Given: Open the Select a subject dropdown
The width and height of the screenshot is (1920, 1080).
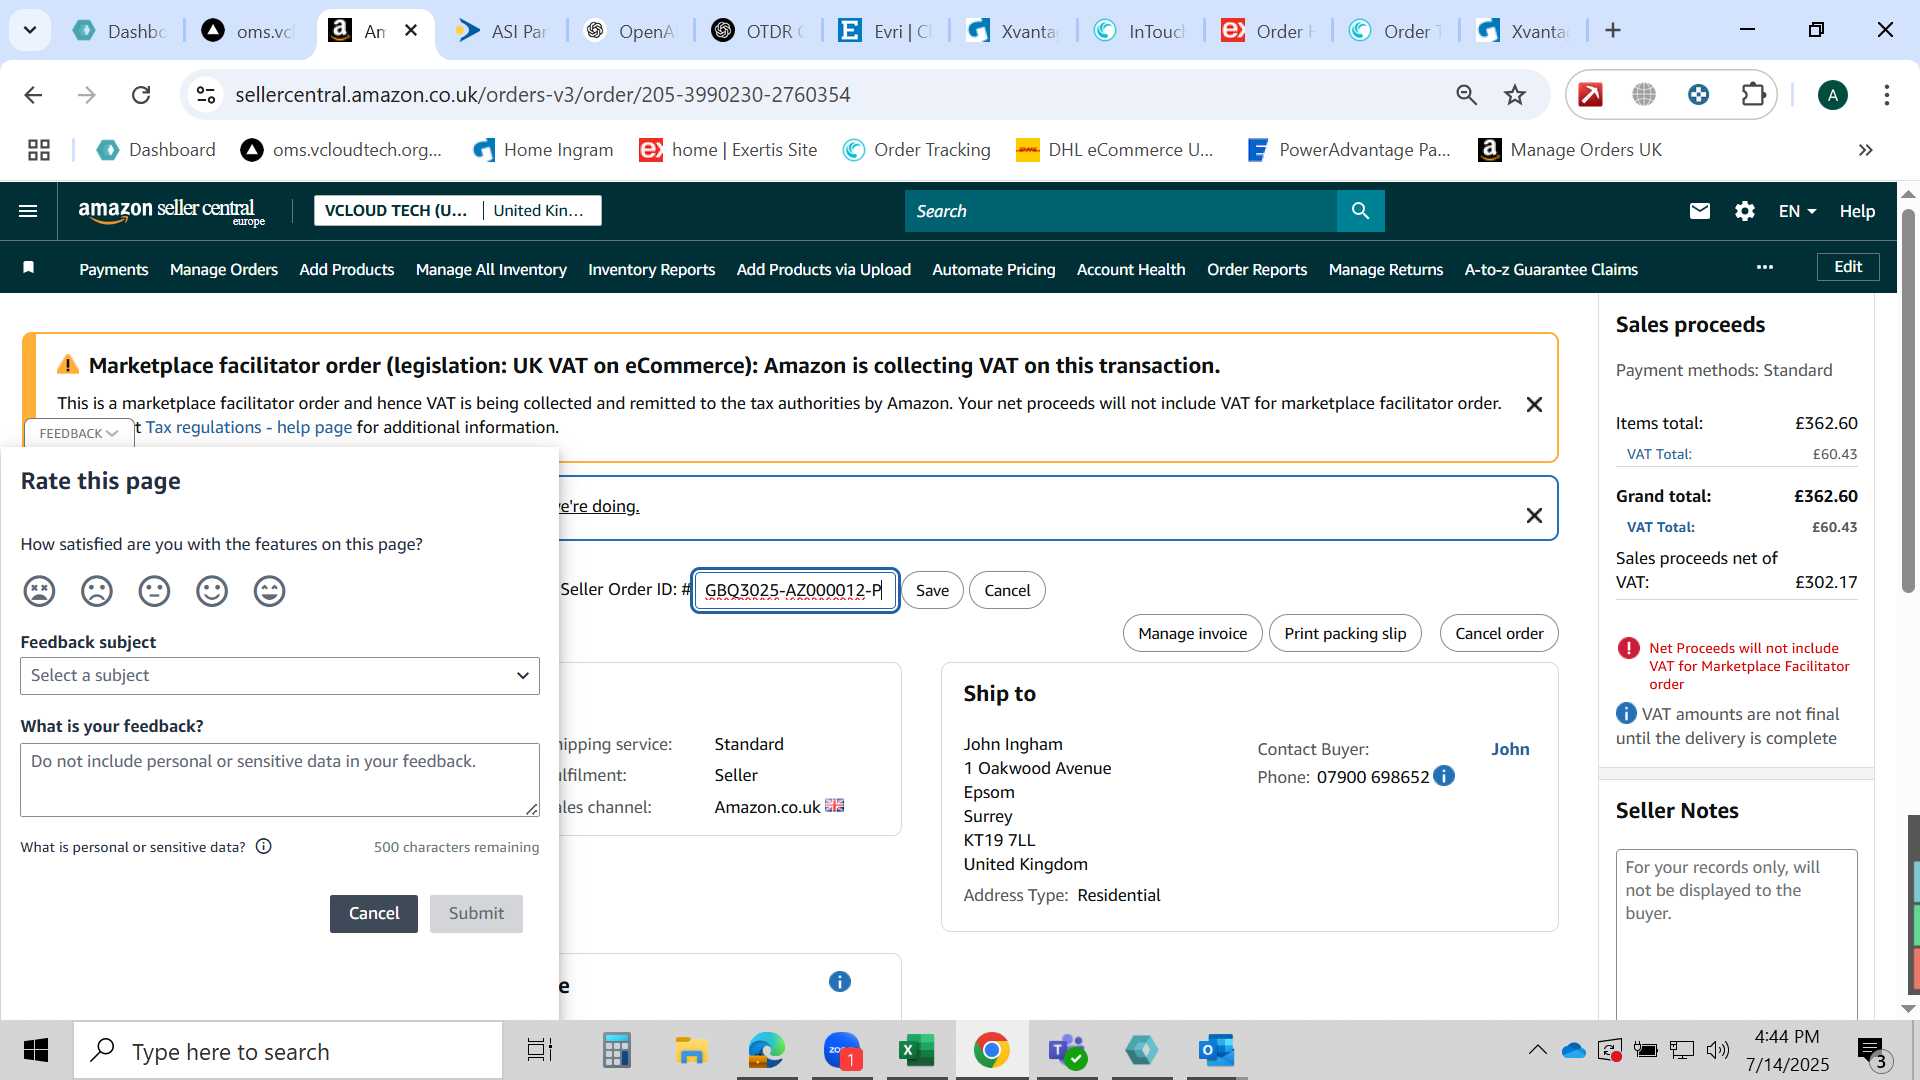Looking at the screenshot, I should [x=280, y=676].
